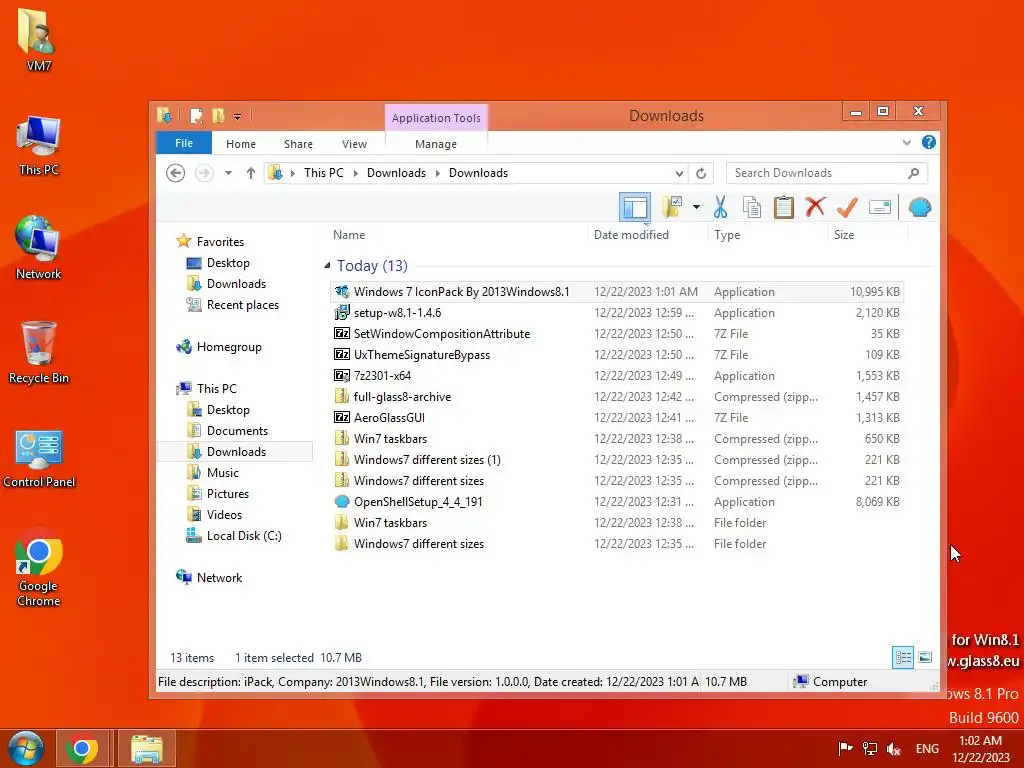
Task: Select the 7z2301-x64 application
Action: pyautogui.click(x=617, y=376)
